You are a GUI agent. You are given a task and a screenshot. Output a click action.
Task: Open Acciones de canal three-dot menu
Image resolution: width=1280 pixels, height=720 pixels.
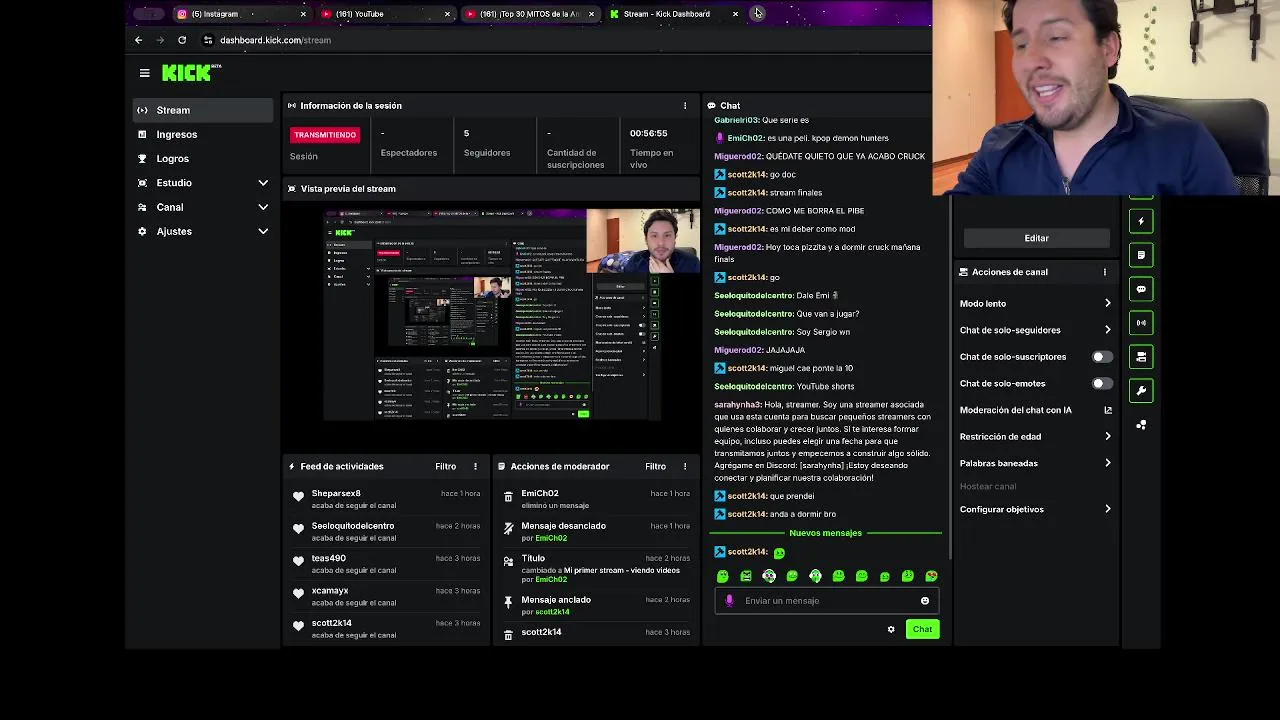[x=1105, y=272]
